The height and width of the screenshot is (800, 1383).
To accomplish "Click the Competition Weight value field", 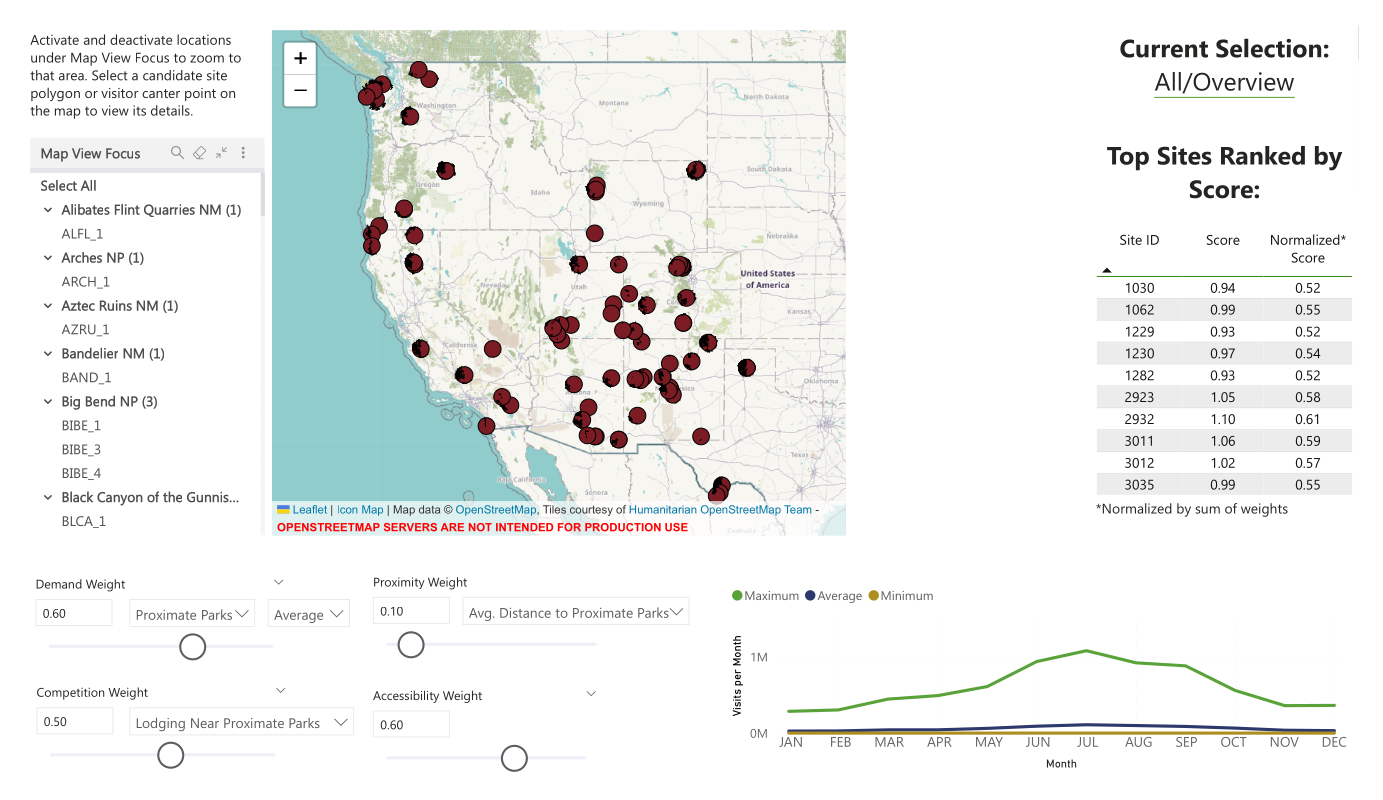I will click(x=74, y=722).
